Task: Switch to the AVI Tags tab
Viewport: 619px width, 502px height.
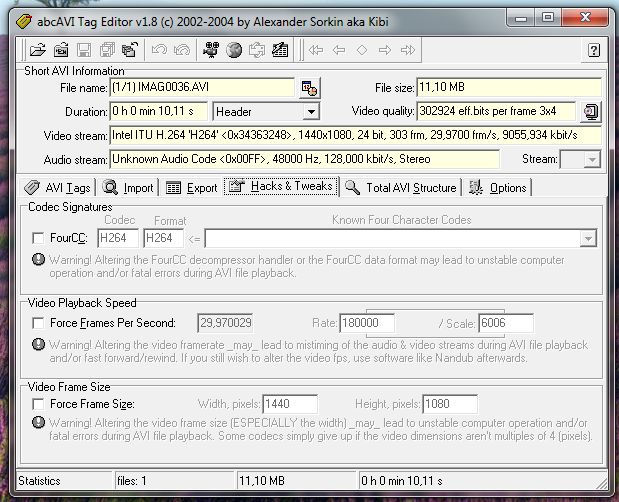Action: coord(58,187)
